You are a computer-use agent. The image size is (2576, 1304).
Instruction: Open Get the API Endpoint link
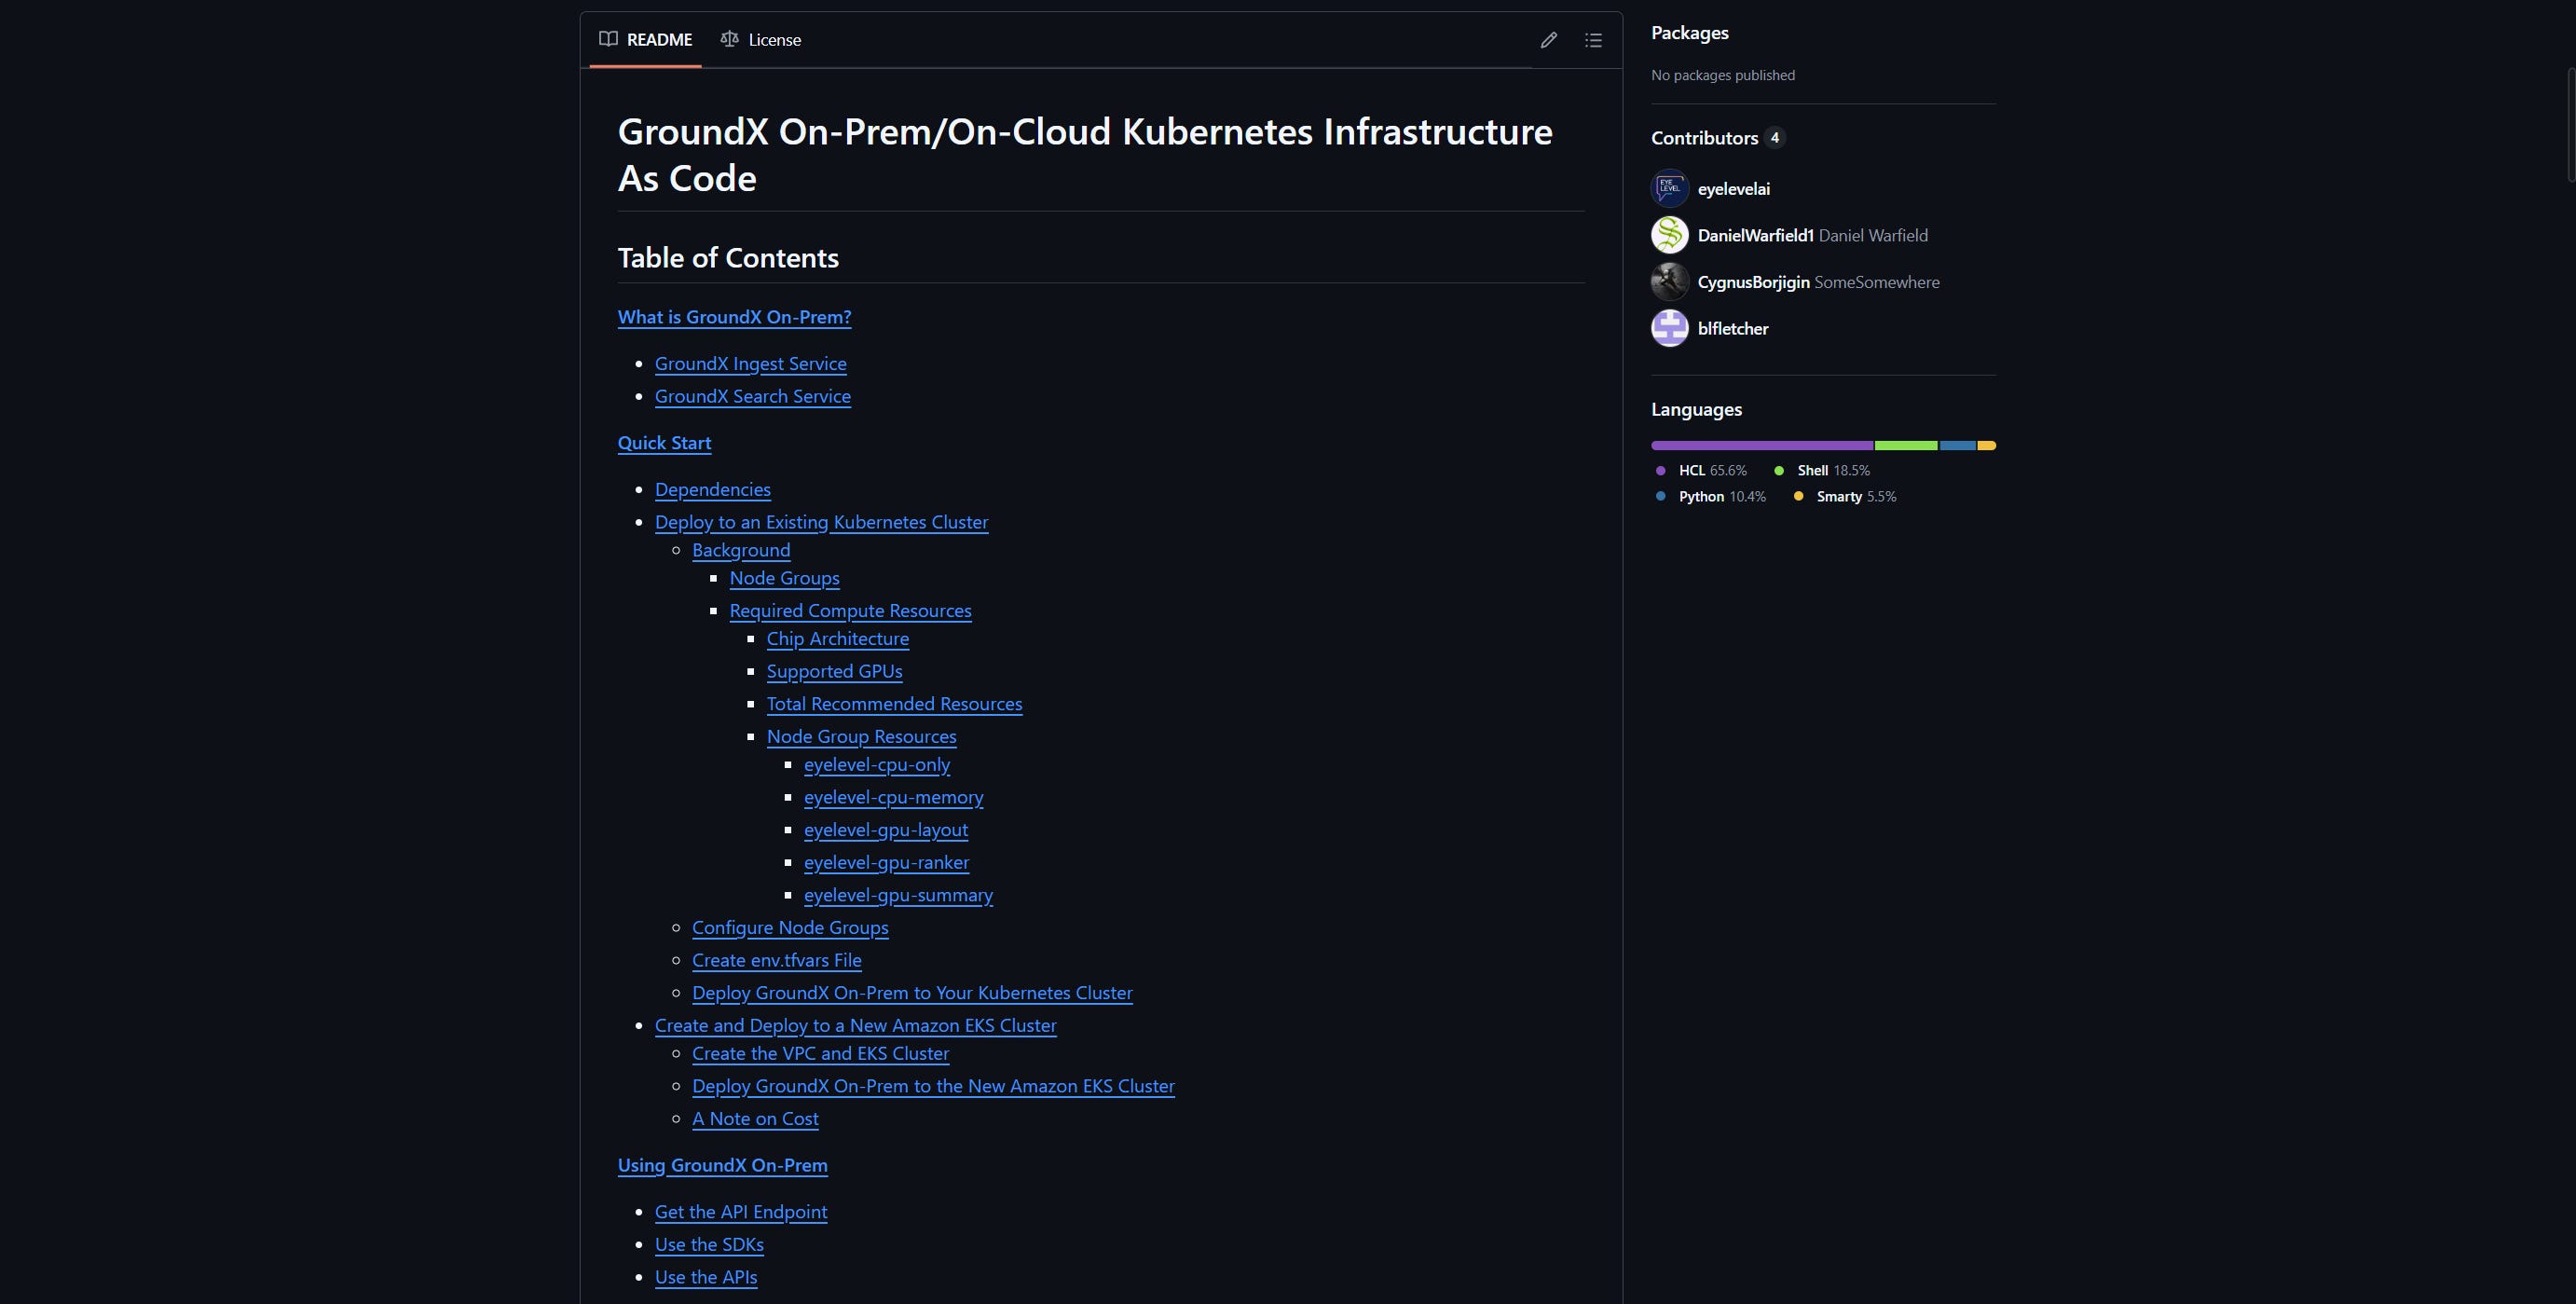[740, 1211]
